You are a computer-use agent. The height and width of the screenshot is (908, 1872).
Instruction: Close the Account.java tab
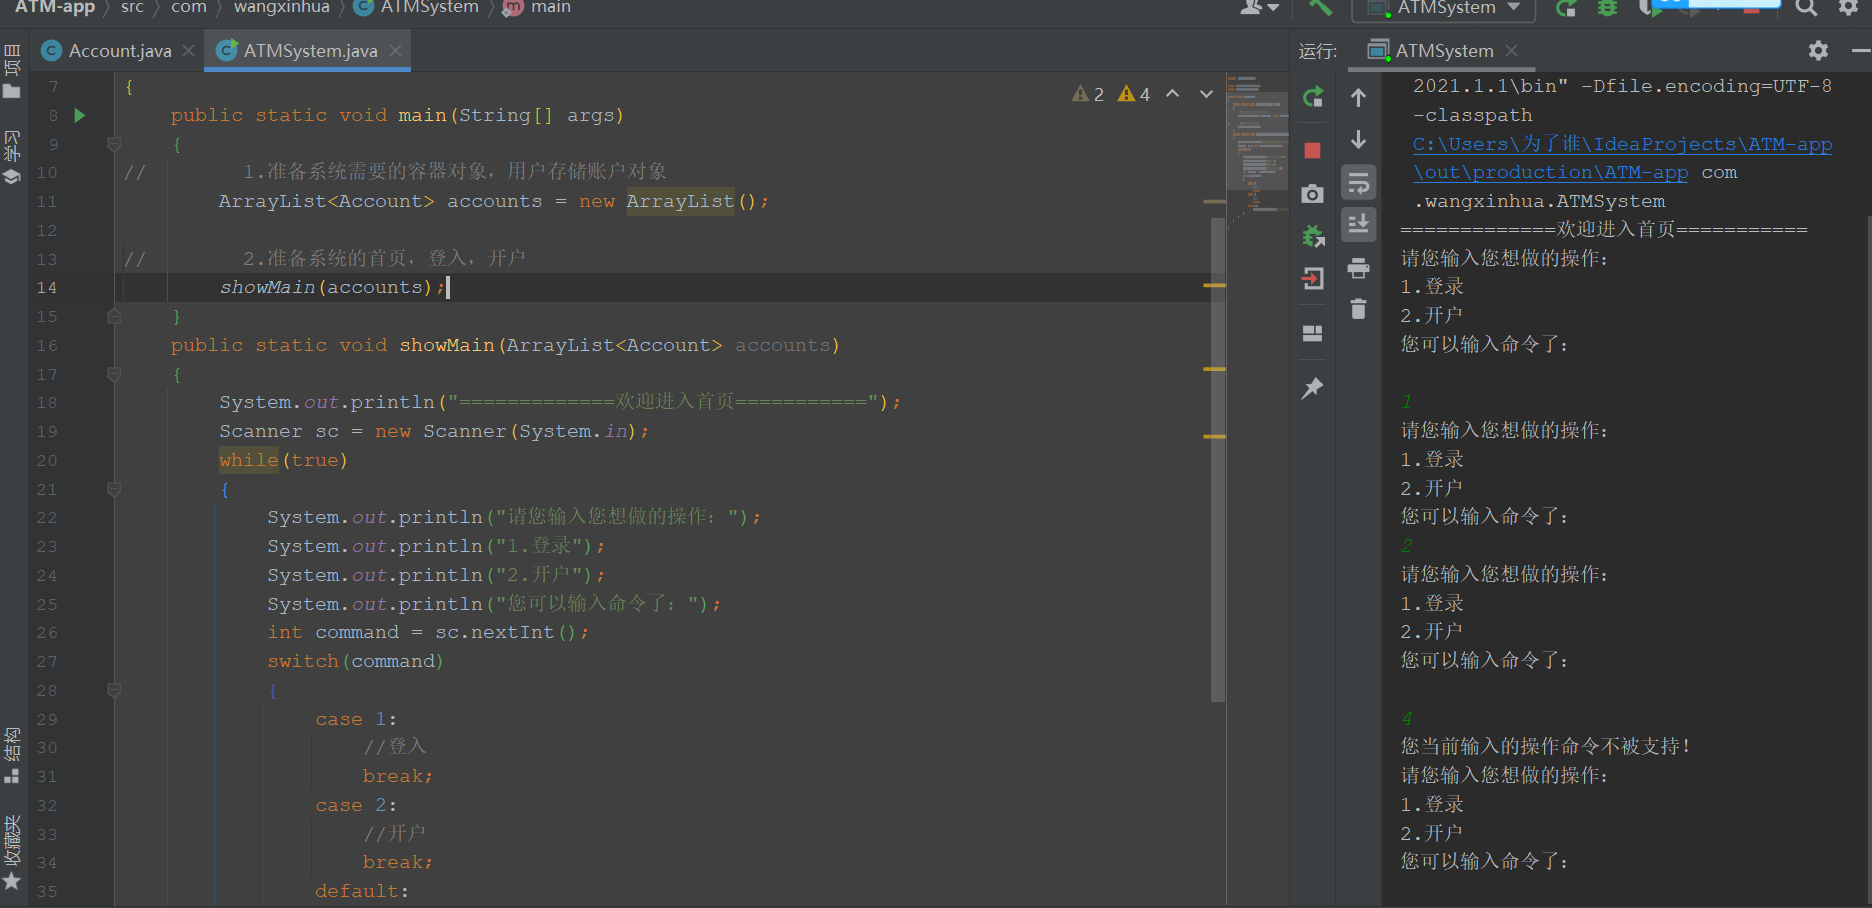click(x=188, y=50)
